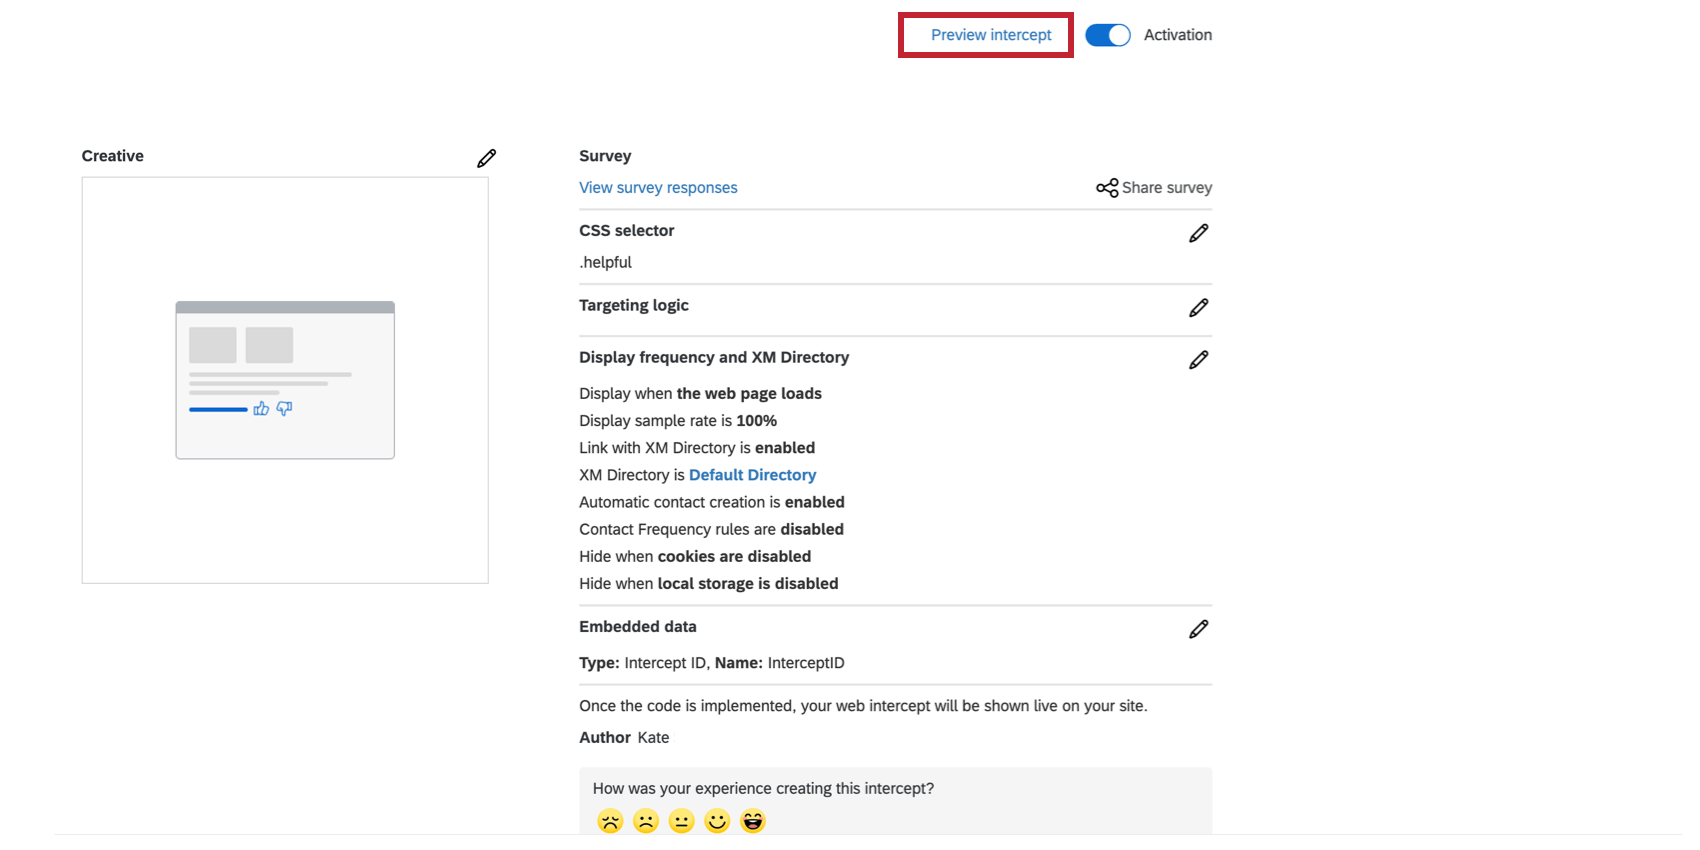Select the laughing face emoji rating

click(753, 821)
